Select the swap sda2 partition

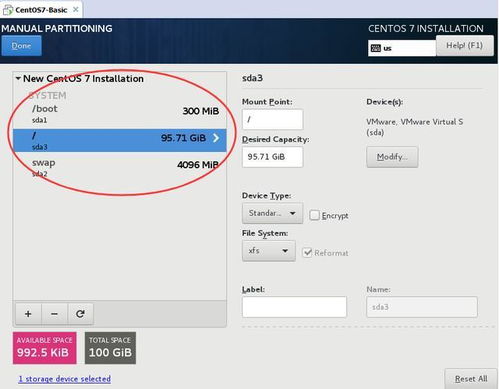[x=120, y=168]
